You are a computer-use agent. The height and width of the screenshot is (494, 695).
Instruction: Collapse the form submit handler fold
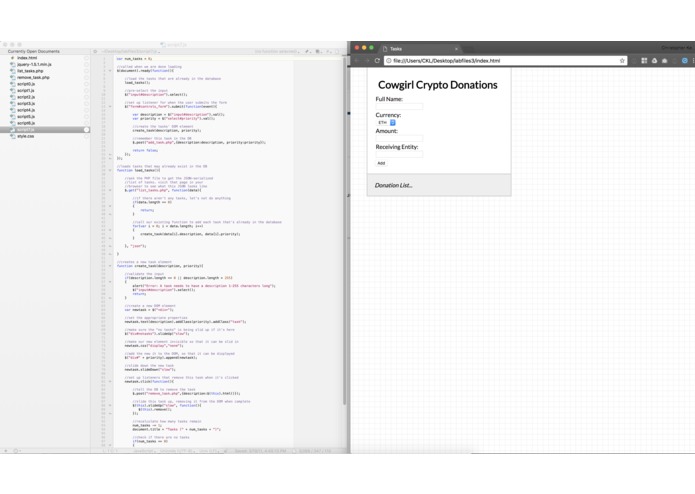(x=110, y=106)
